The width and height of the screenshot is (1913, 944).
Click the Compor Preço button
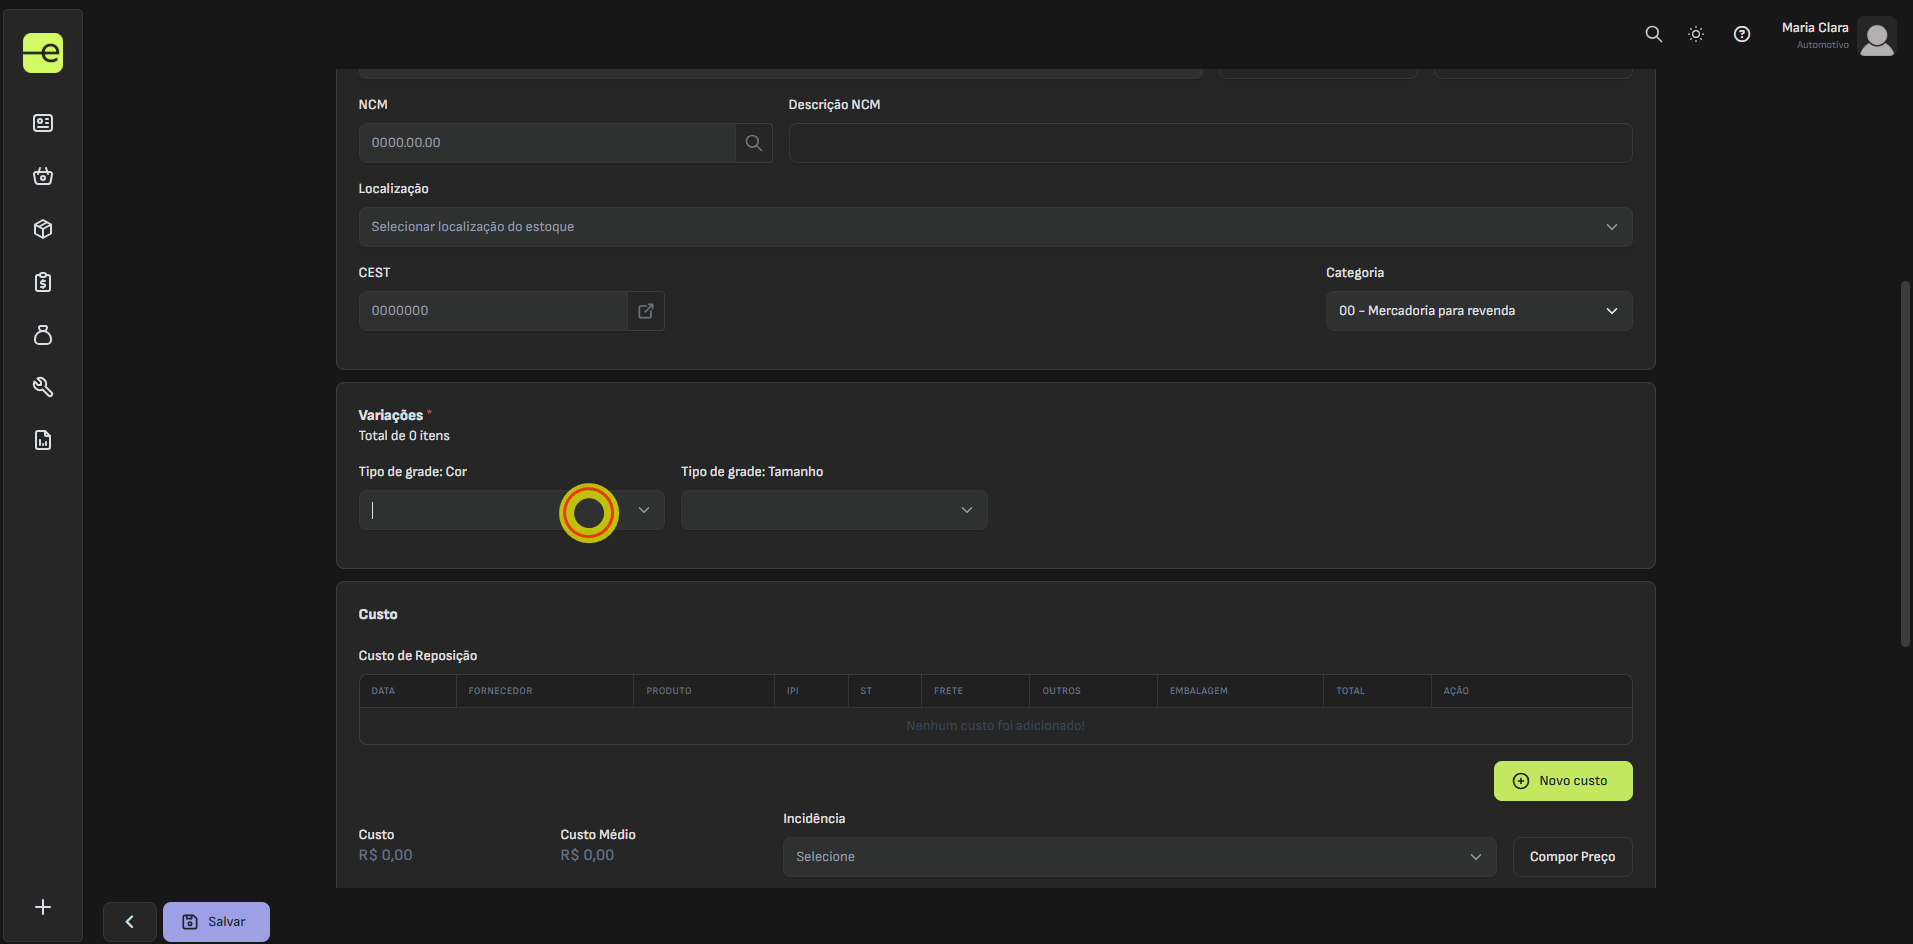(1571, 857)
